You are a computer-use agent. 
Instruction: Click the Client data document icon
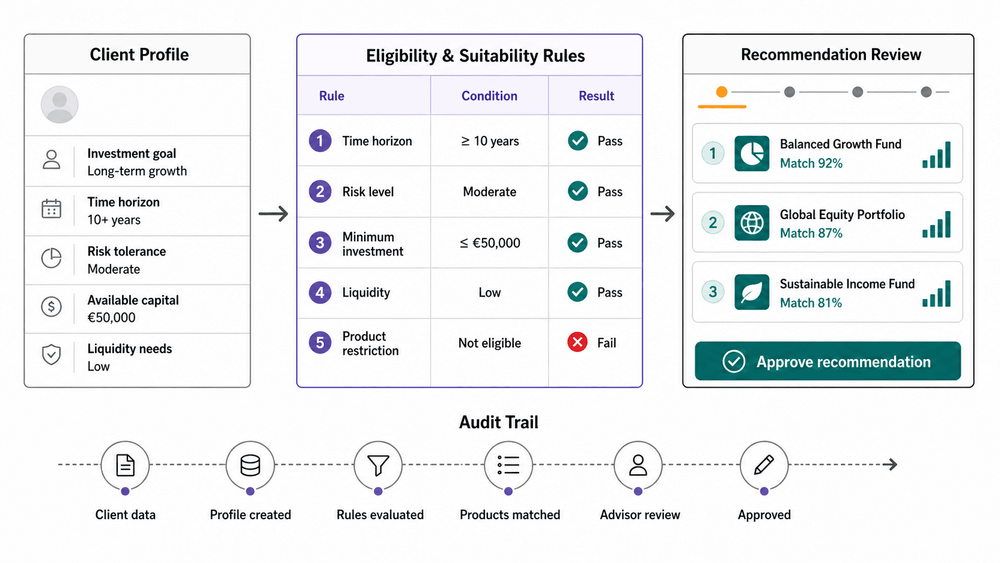[x=125, y=465]
